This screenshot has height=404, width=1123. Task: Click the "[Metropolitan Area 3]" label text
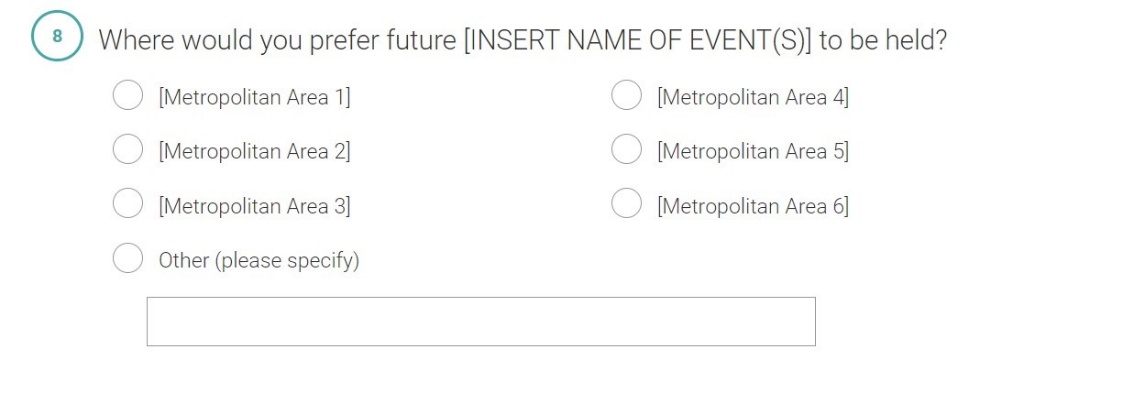point(255,206)
